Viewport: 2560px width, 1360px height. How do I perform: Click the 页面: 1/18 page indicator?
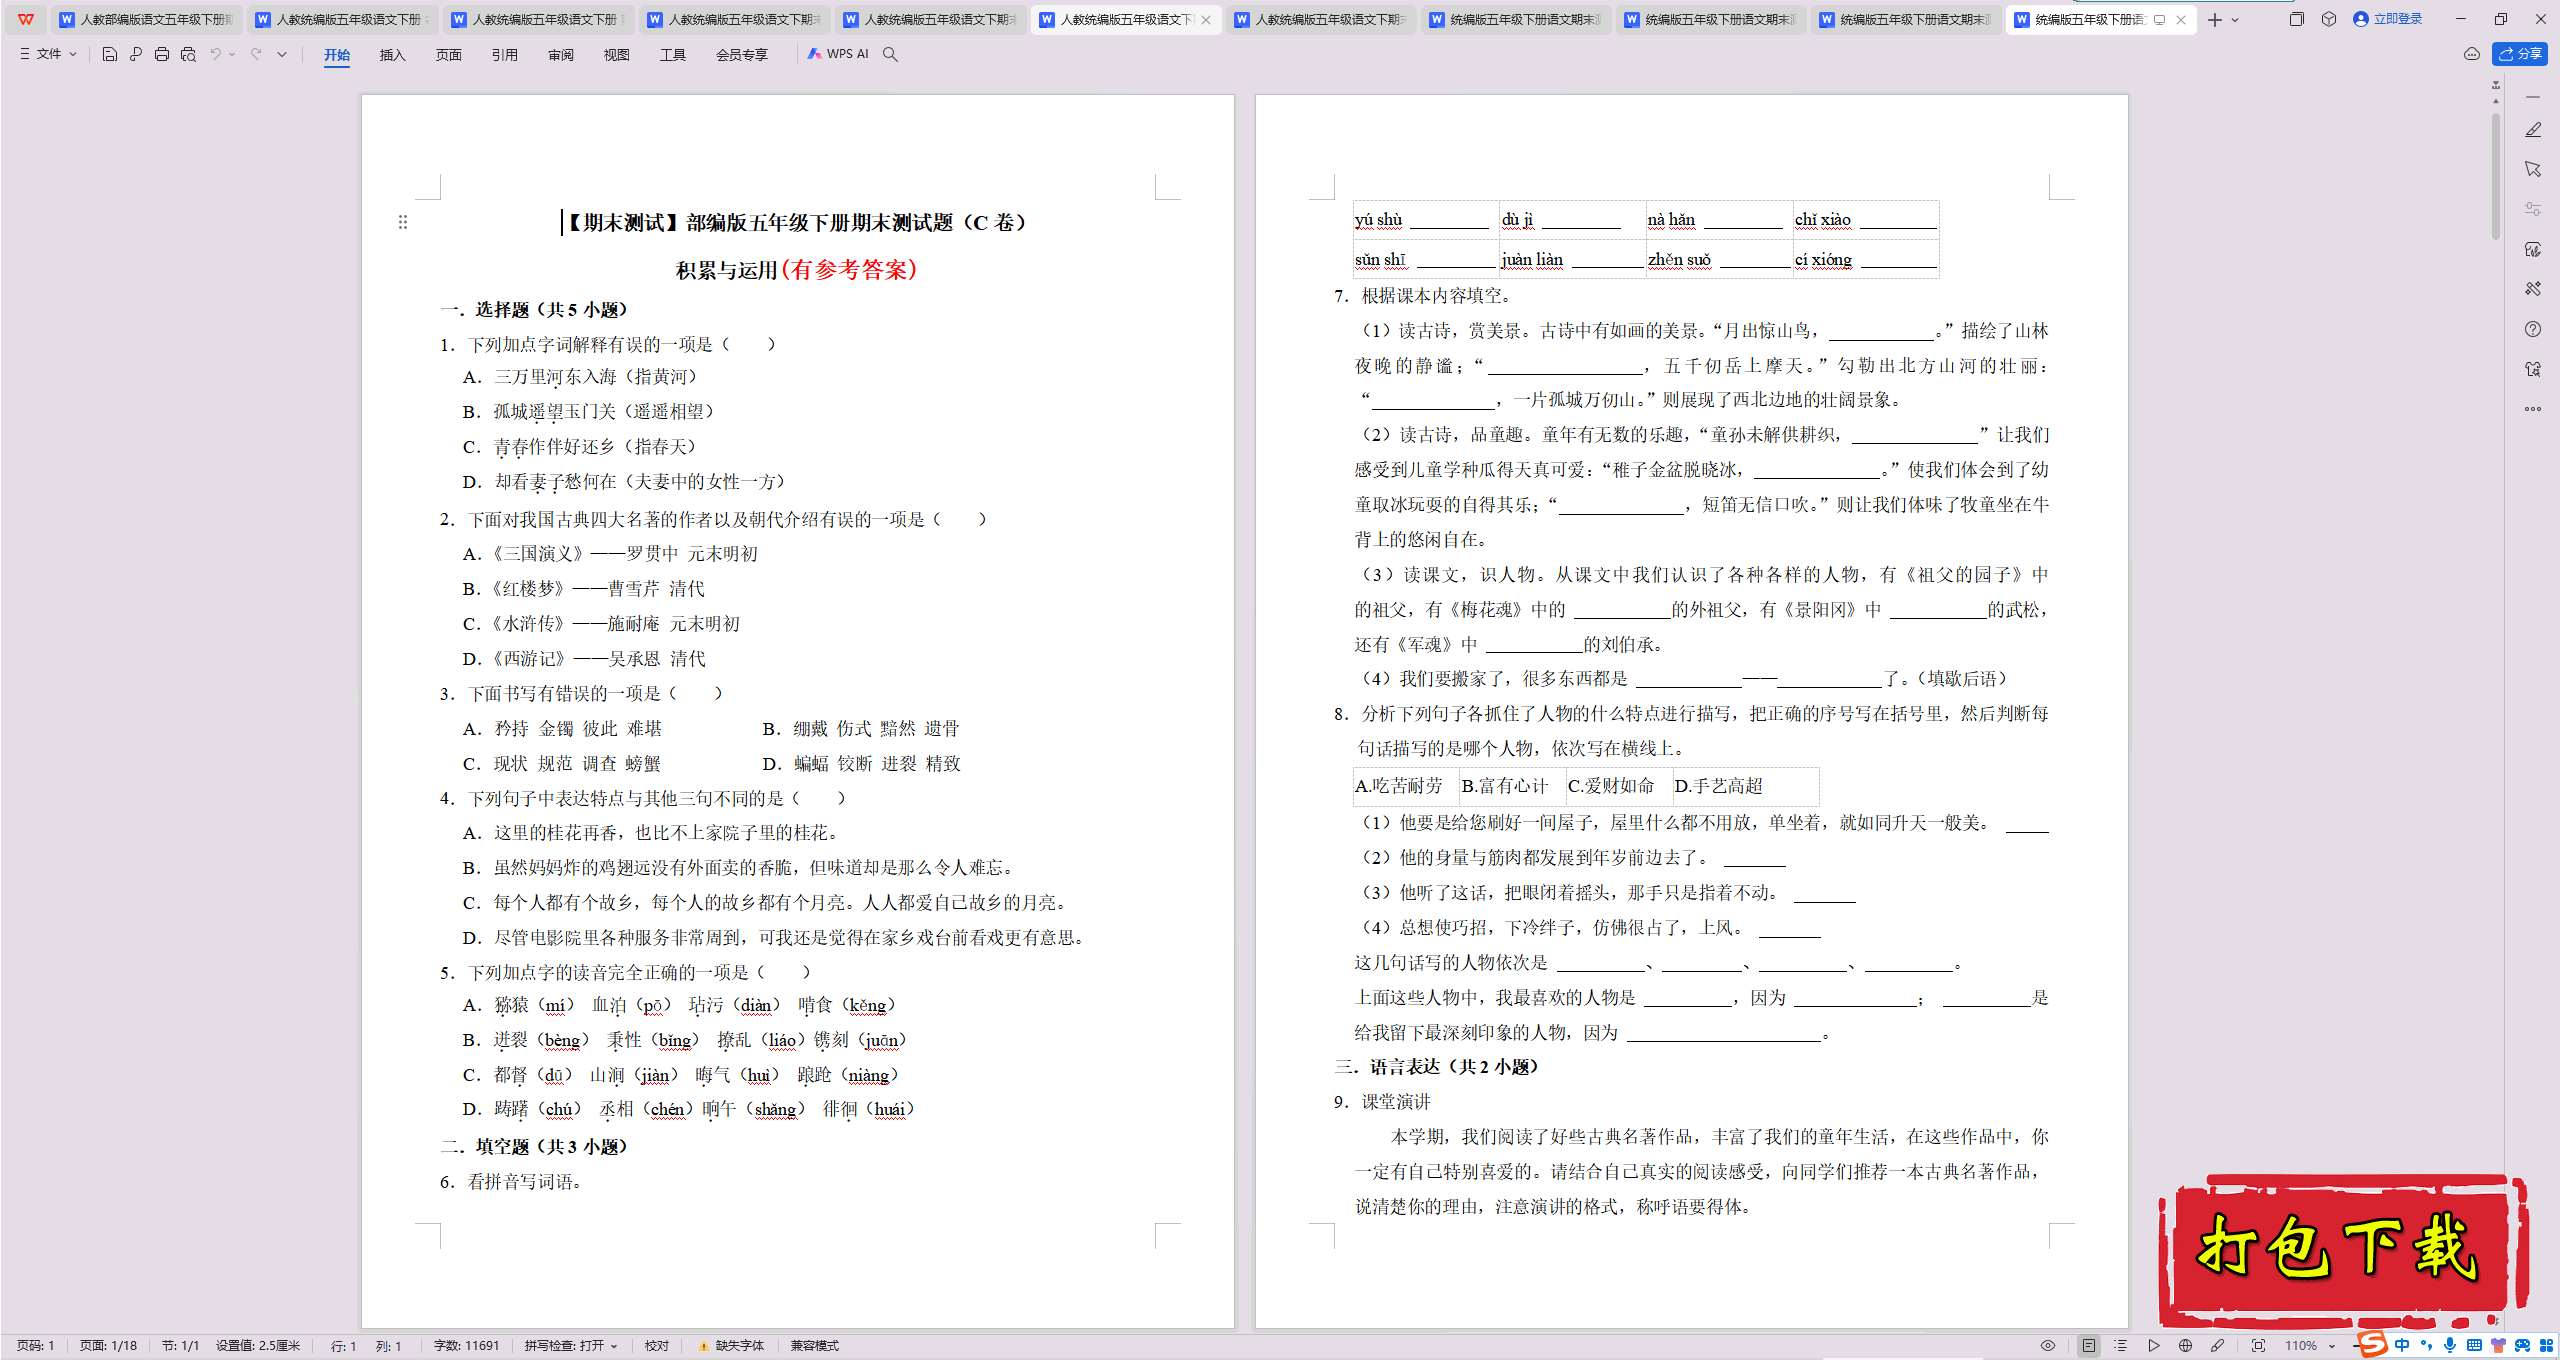(109, 1346)
